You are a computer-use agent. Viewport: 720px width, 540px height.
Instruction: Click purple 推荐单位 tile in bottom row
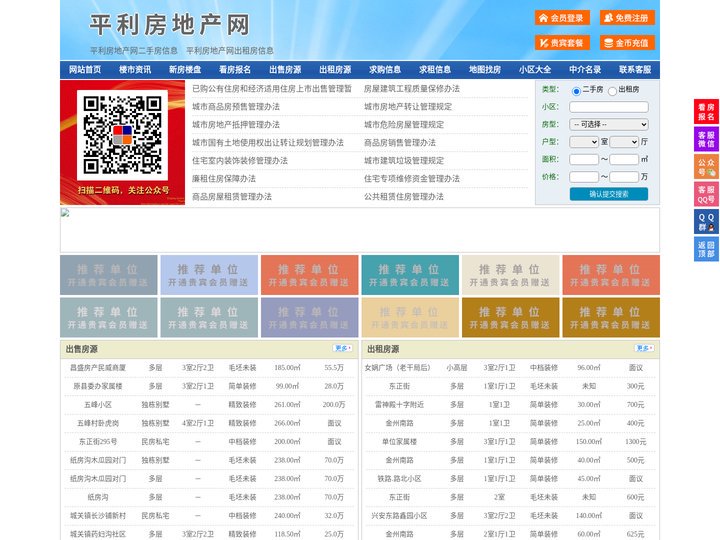309,318
